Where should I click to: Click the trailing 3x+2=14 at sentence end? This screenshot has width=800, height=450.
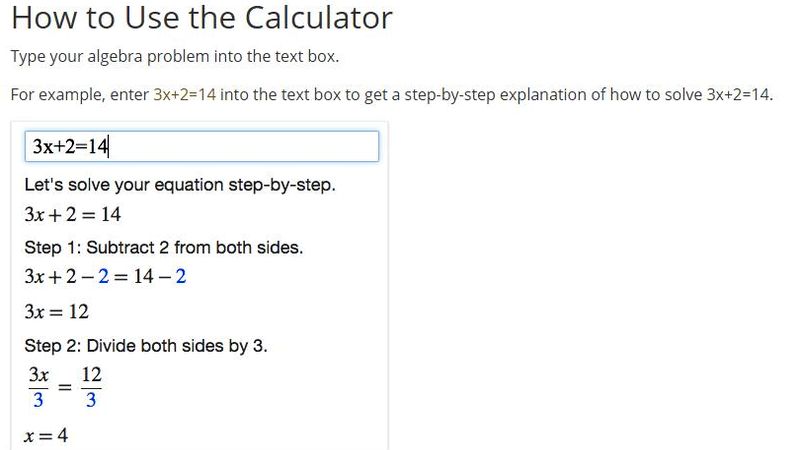click(x=739, y=94)
